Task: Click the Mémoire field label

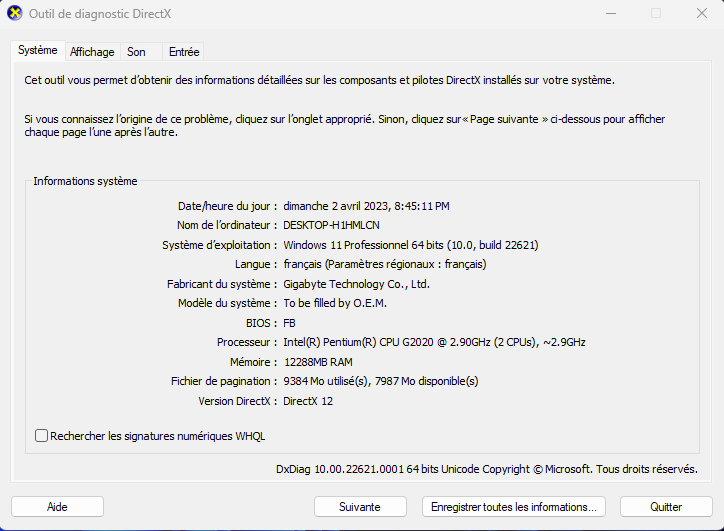Action: pyautogui.click(x=253, y=362)
